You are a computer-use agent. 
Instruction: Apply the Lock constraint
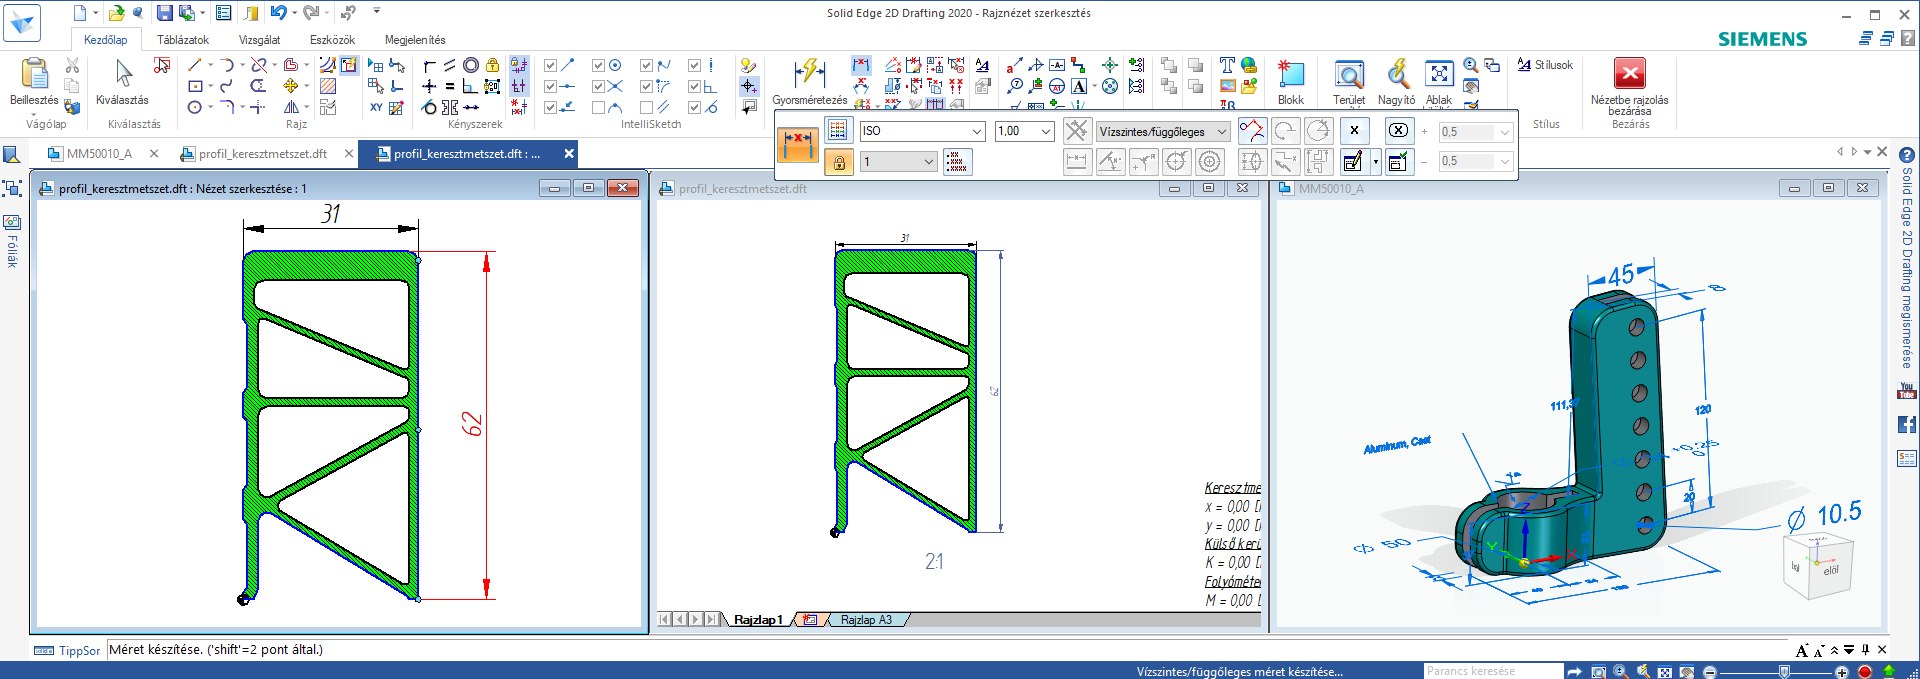(x=492, y=65)
